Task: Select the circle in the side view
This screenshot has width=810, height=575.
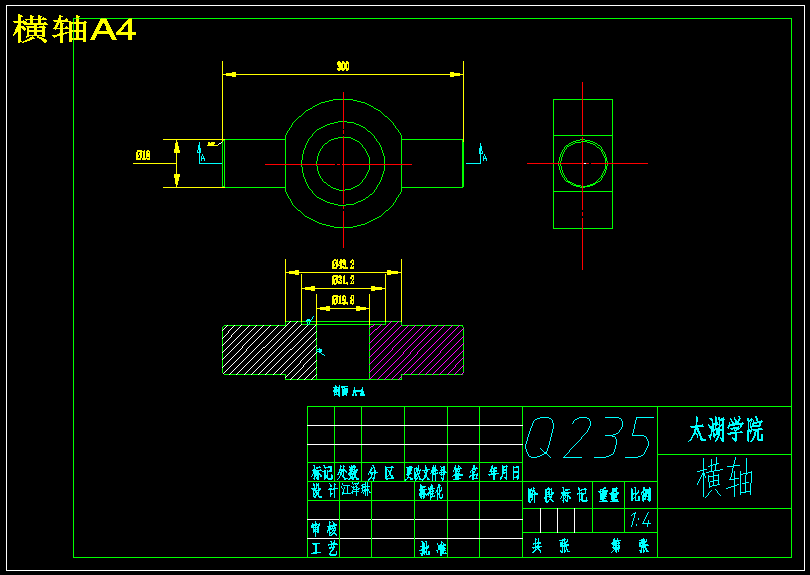Action: point(583,163)
